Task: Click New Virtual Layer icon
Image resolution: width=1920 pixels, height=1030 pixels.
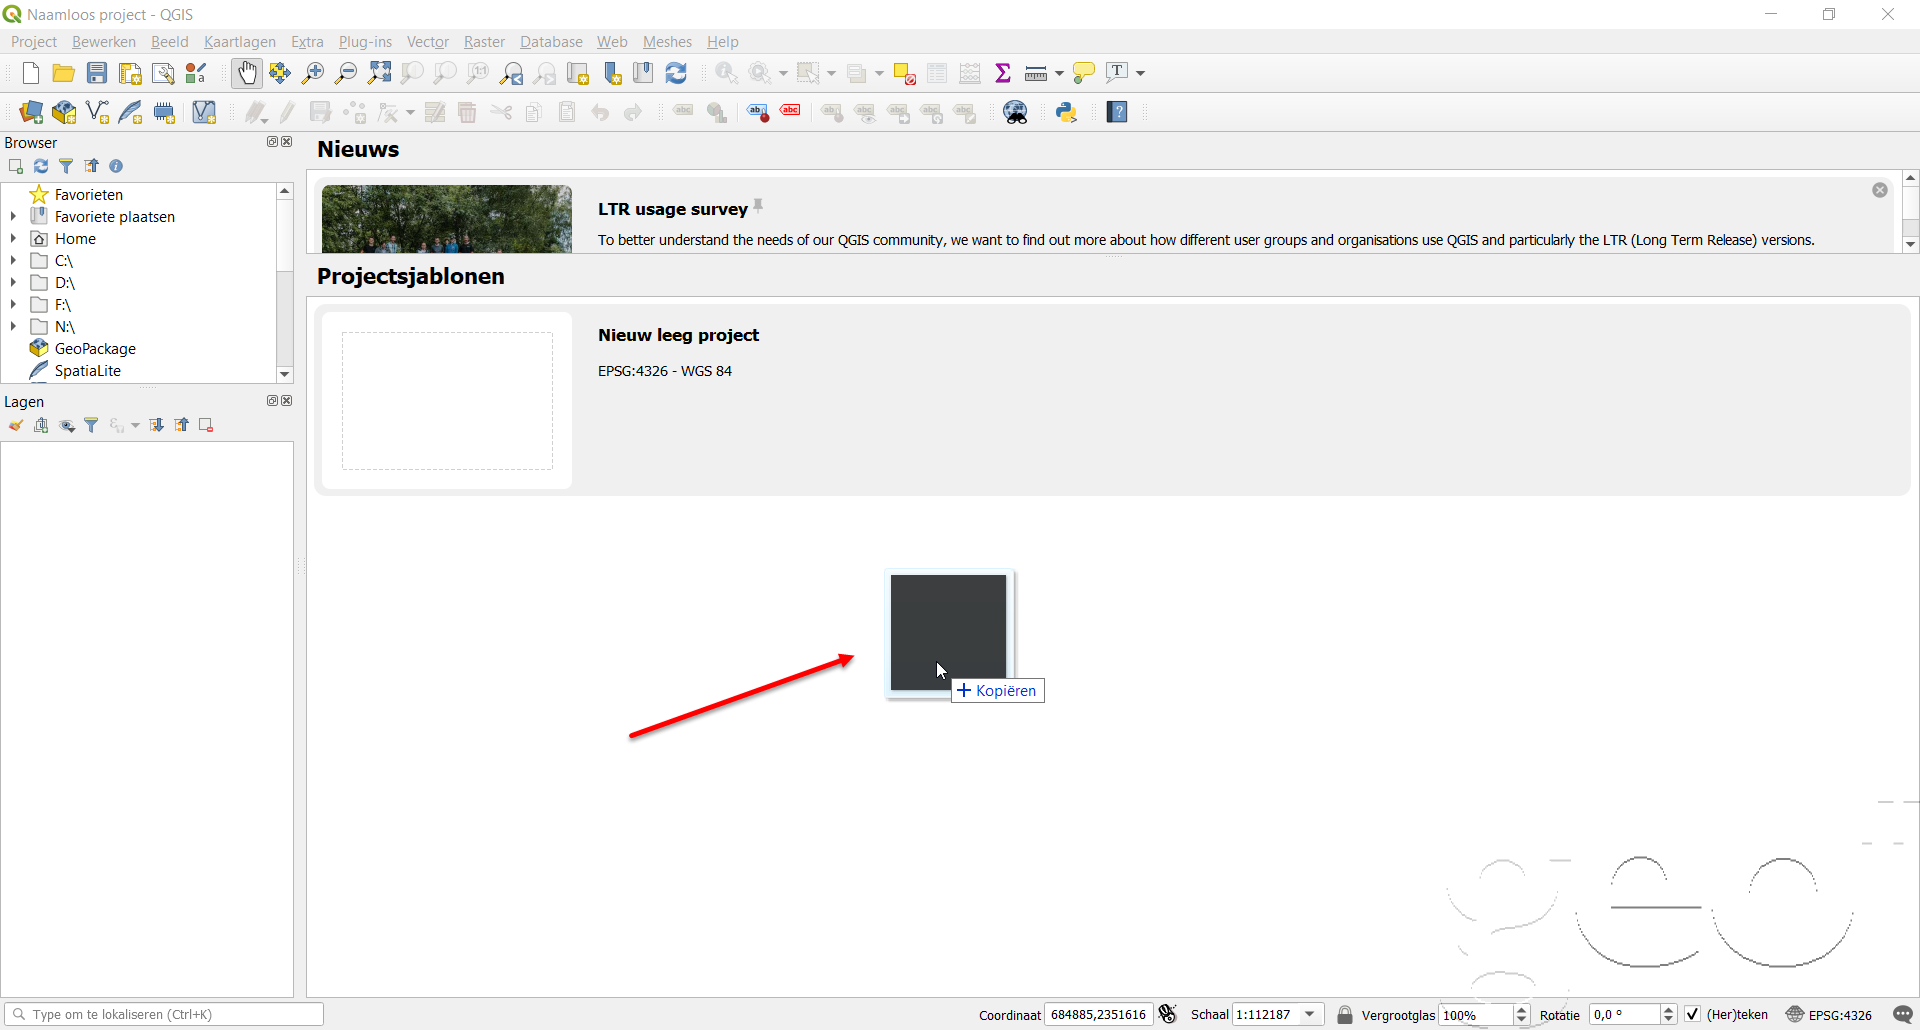Action: [204, 112]
